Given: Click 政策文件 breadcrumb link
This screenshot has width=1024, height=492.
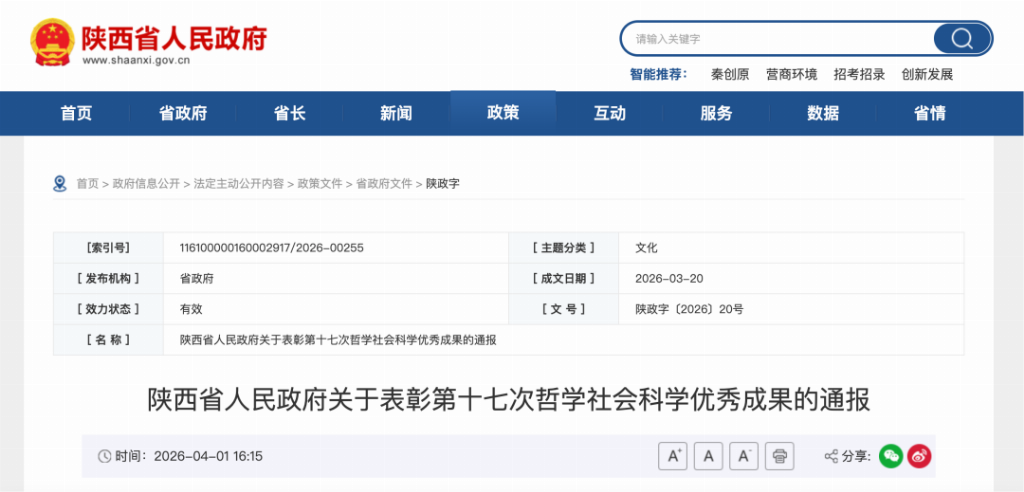Looking at the screenshot, I should coord(317,184).
